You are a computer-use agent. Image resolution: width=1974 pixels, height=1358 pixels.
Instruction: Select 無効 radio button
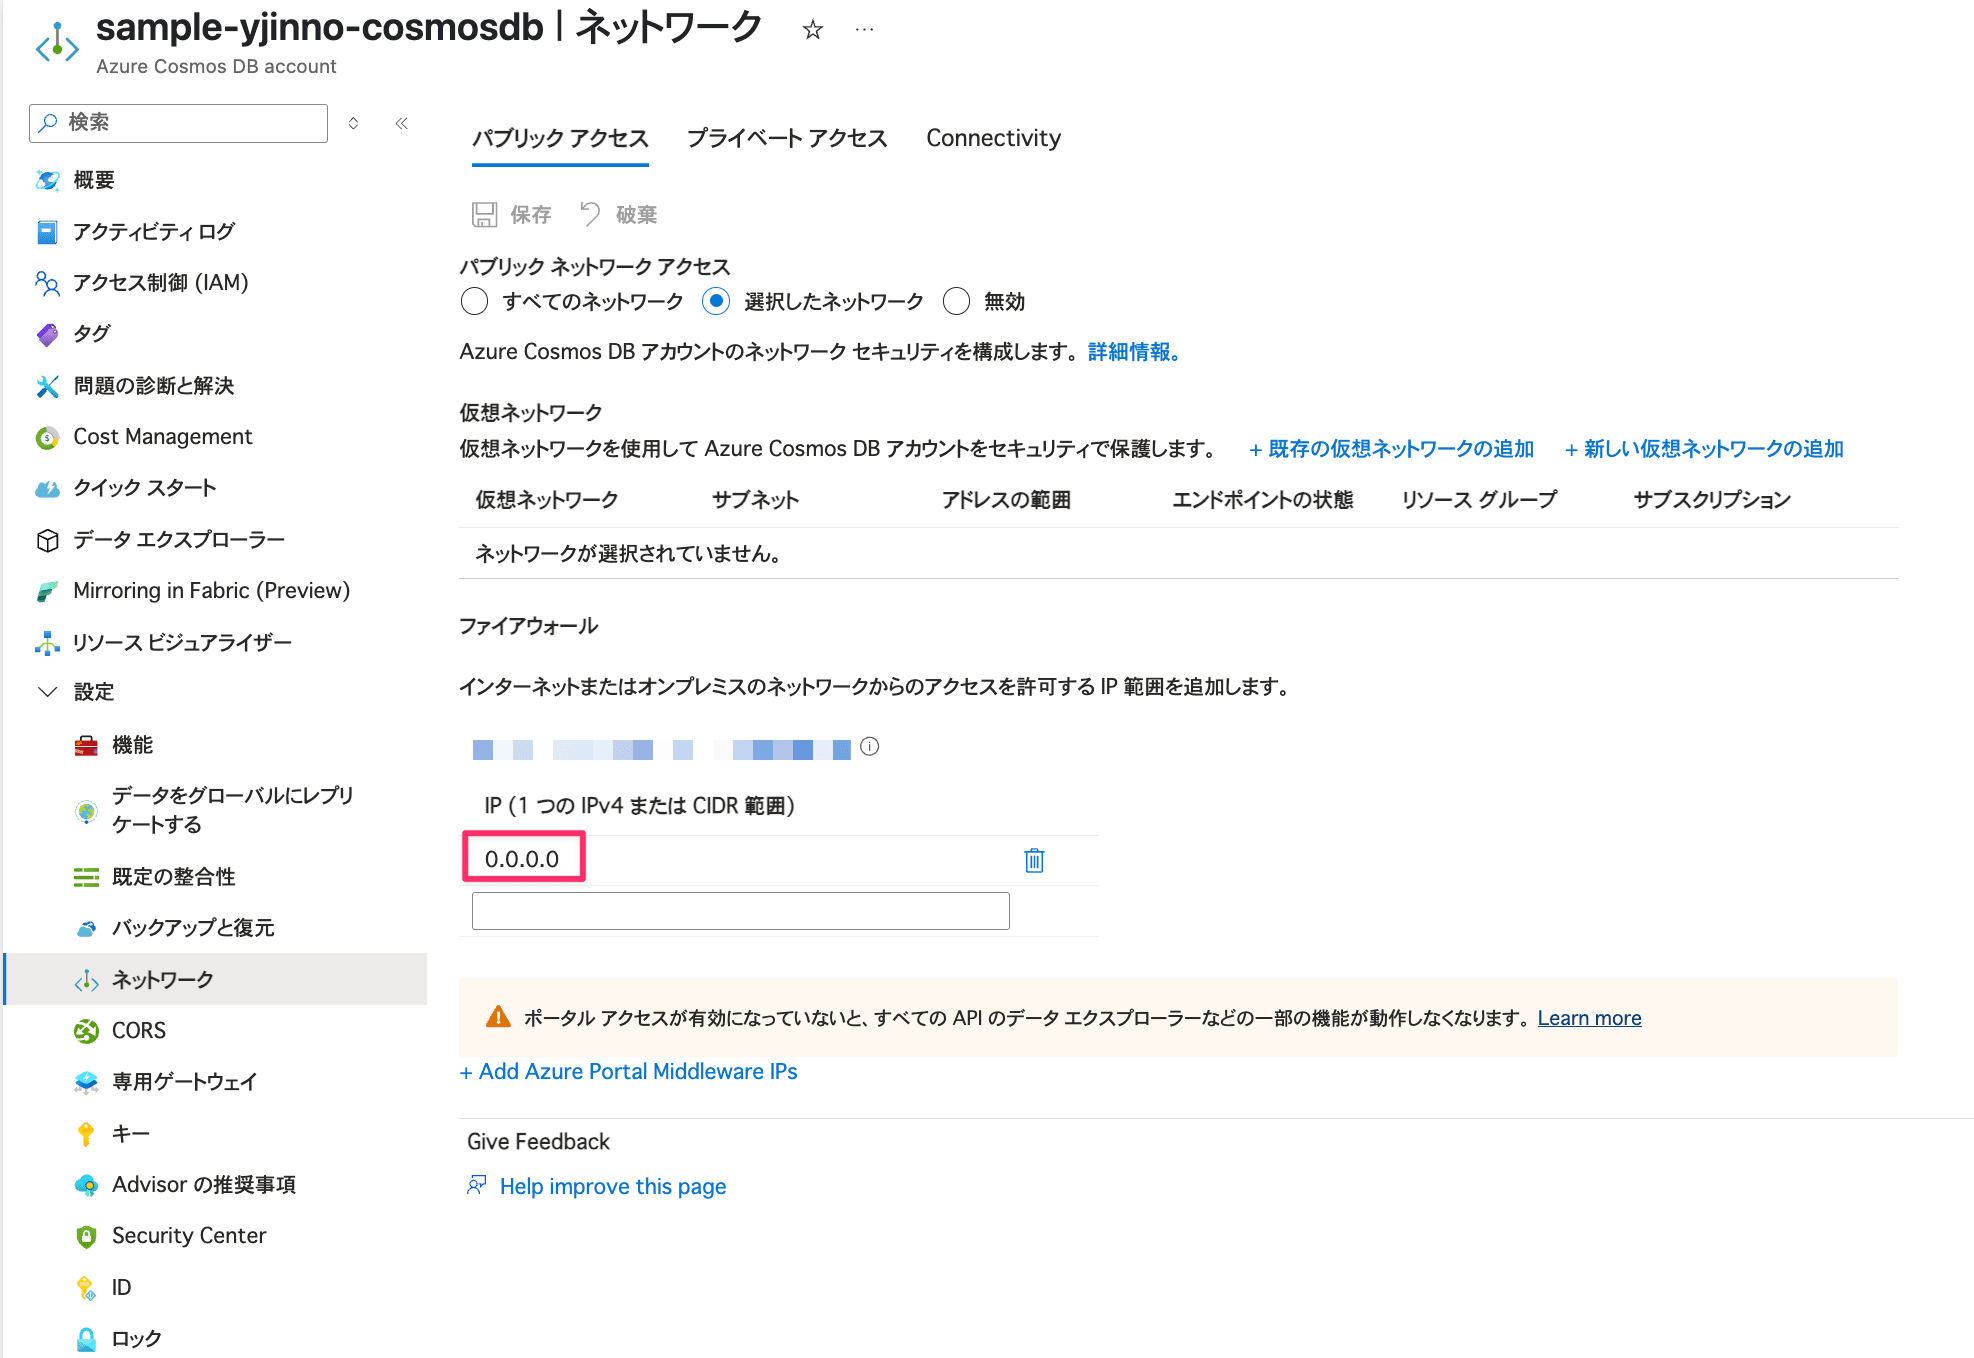pyautogui.click(x=957, y=301)
